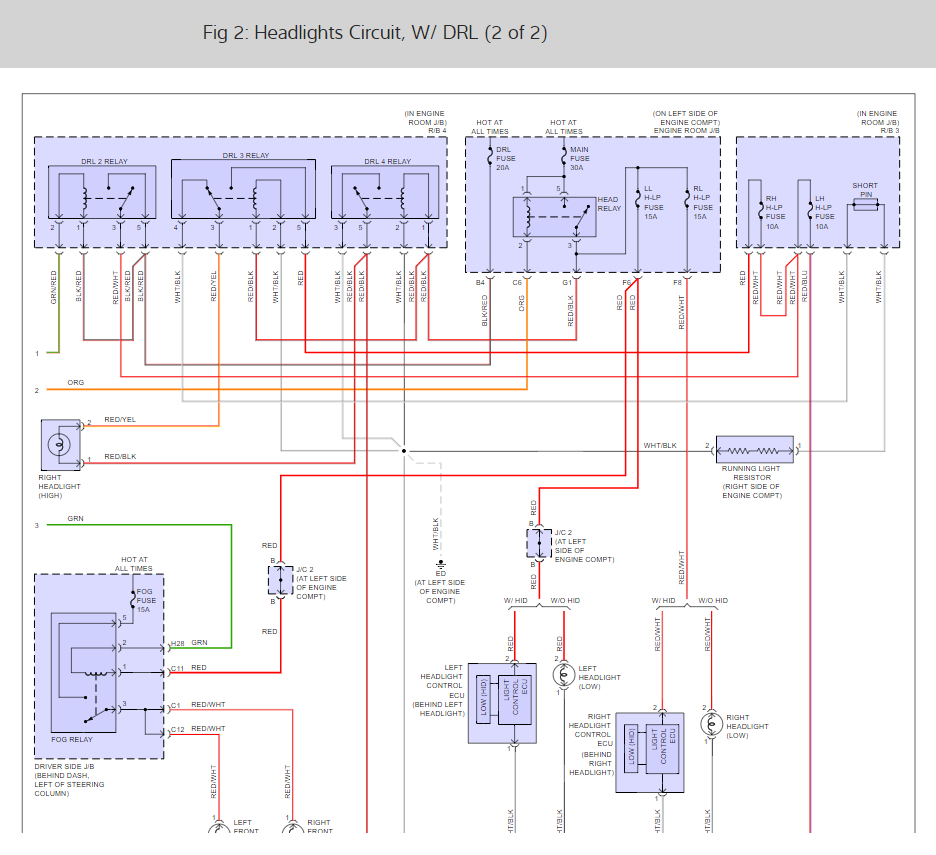Click the vertical ORG label below C6
The image size is (936, 855).
click(x=522, y=303)
